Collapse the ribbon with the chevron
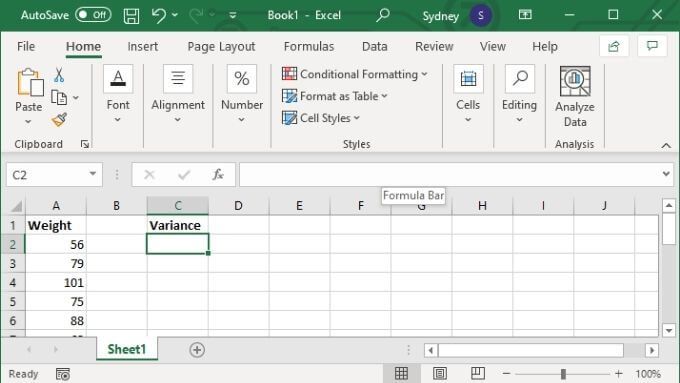 (666, 145)
